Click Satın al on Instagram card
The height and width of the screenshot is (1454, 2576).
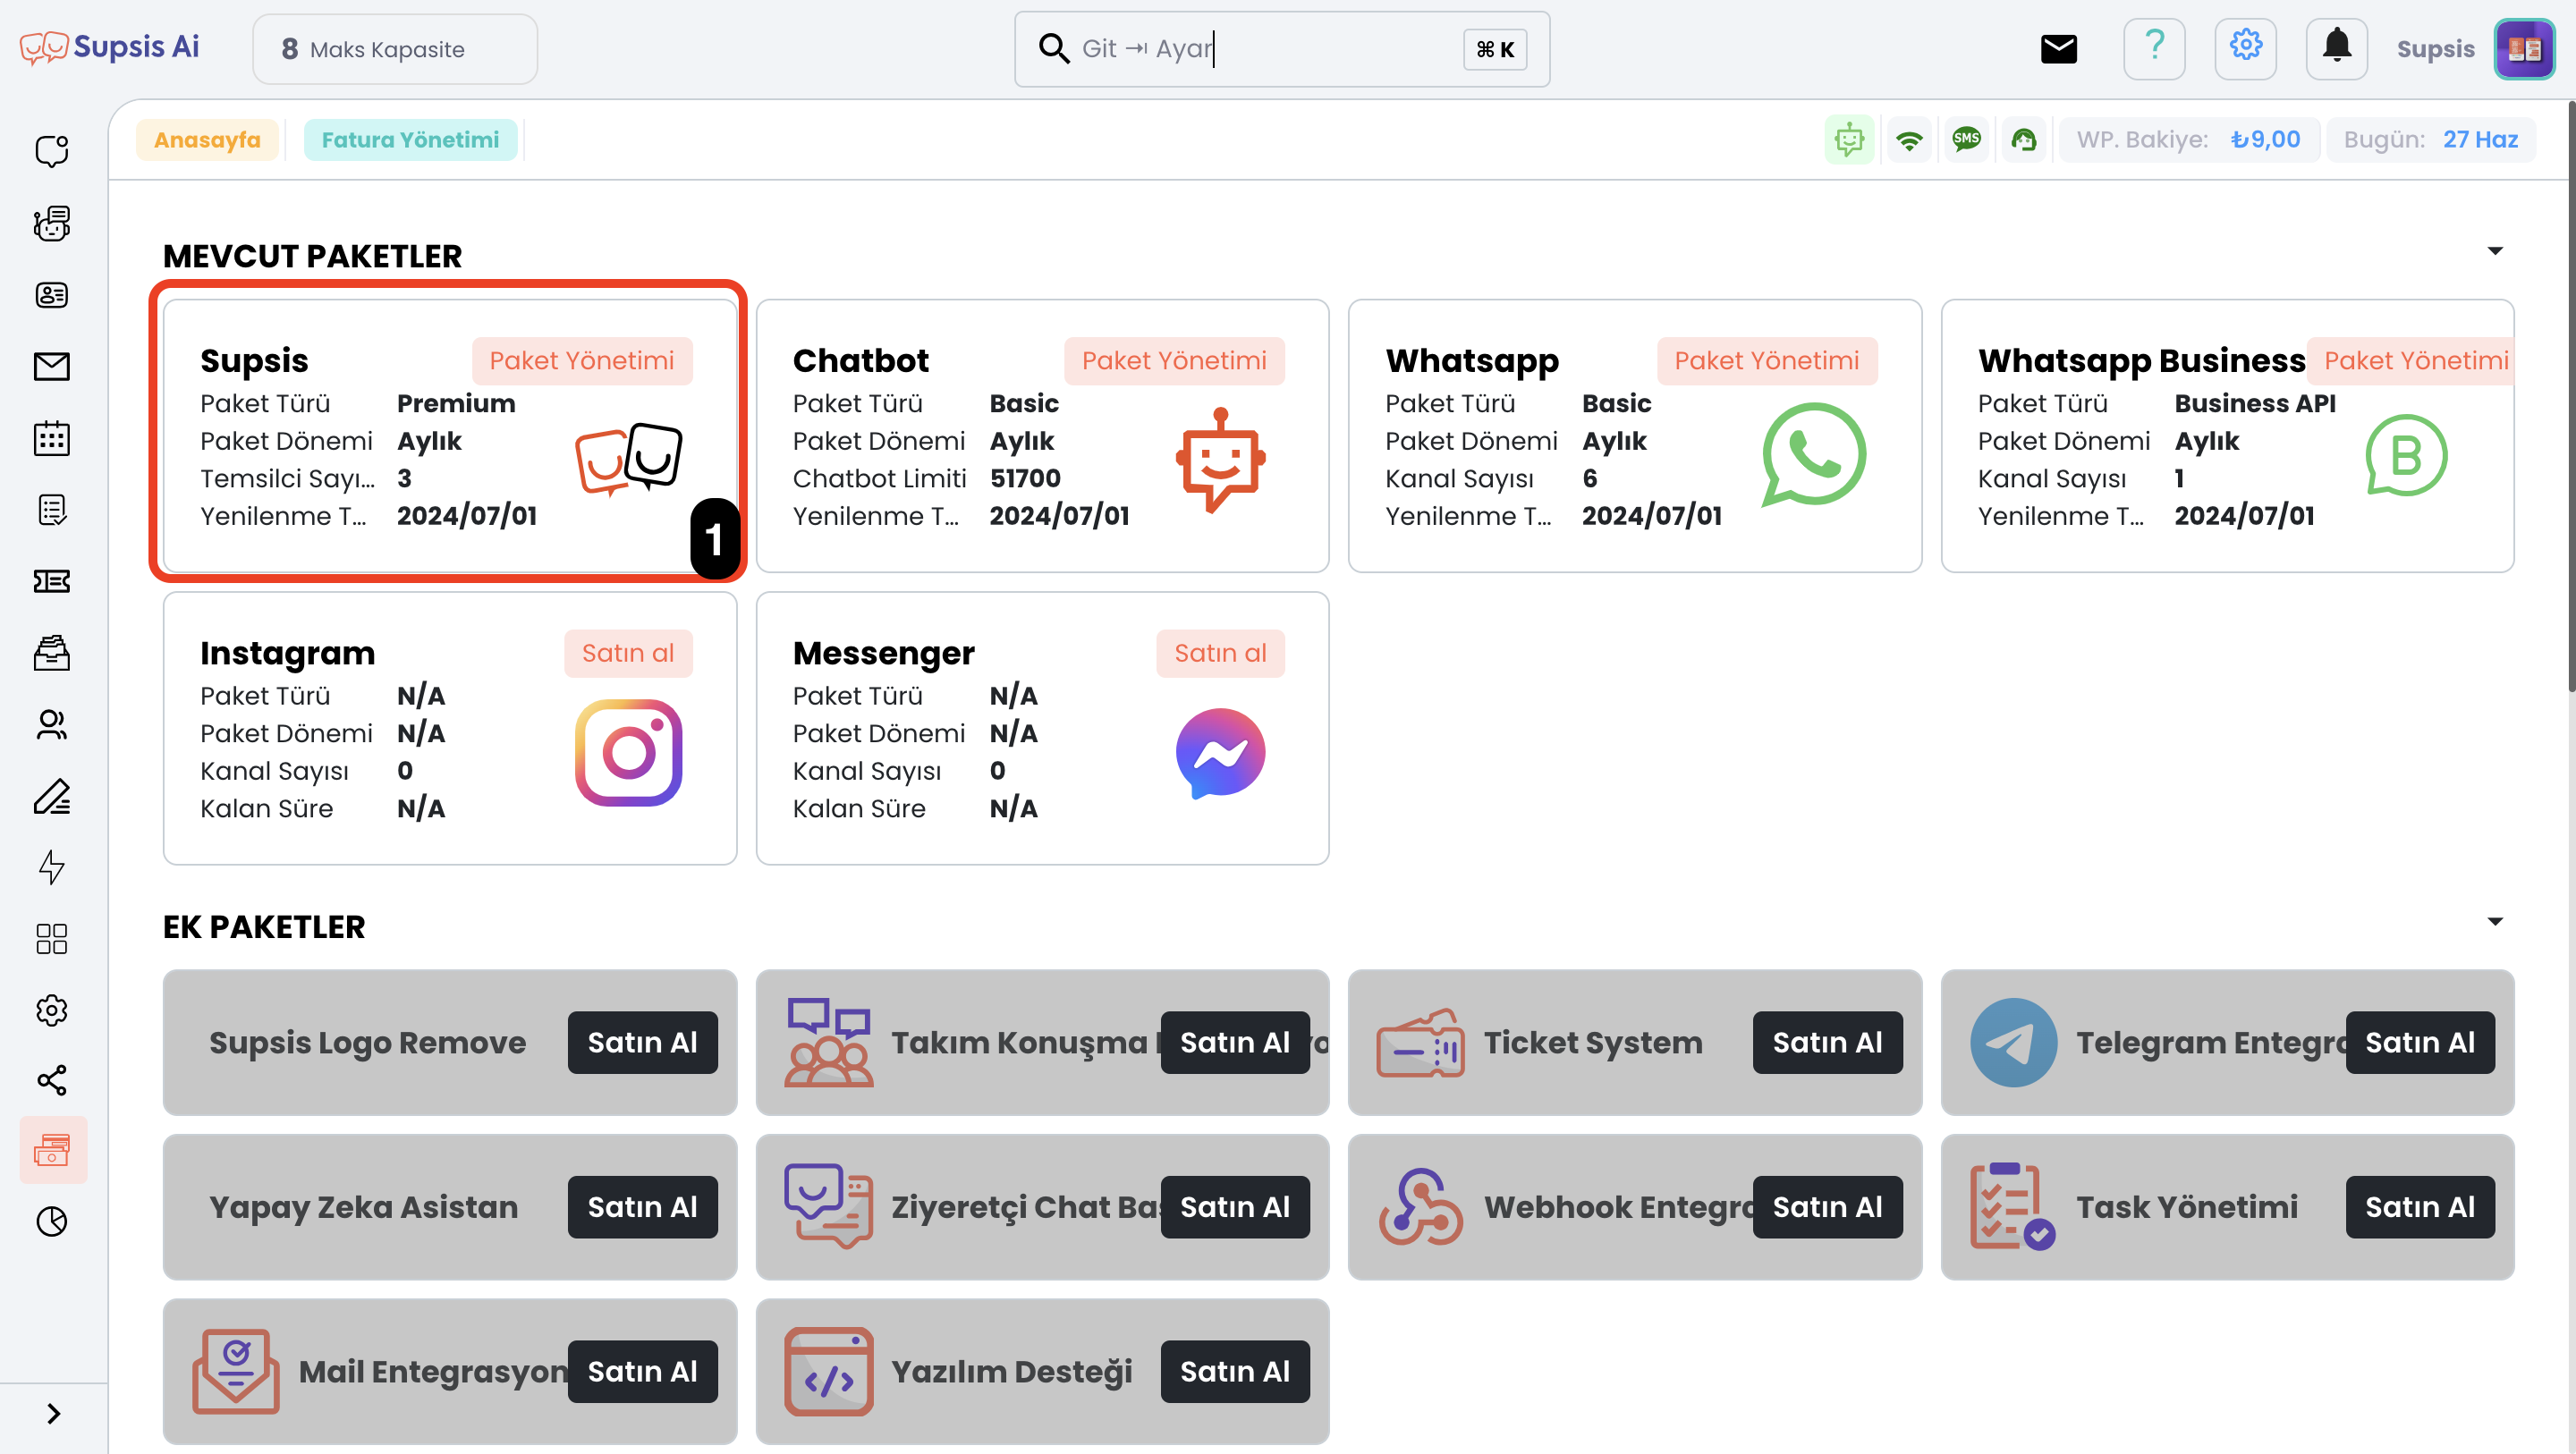point(628,653)
